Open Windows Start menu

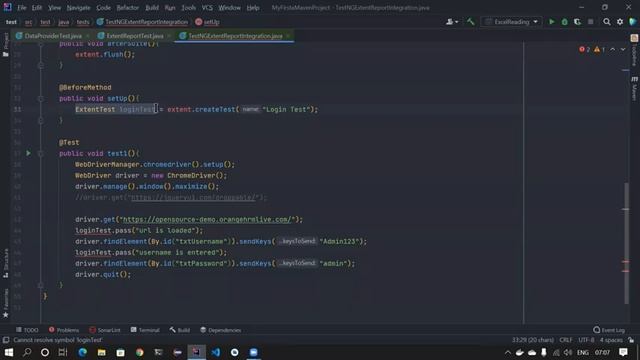[x=9, y=352]
